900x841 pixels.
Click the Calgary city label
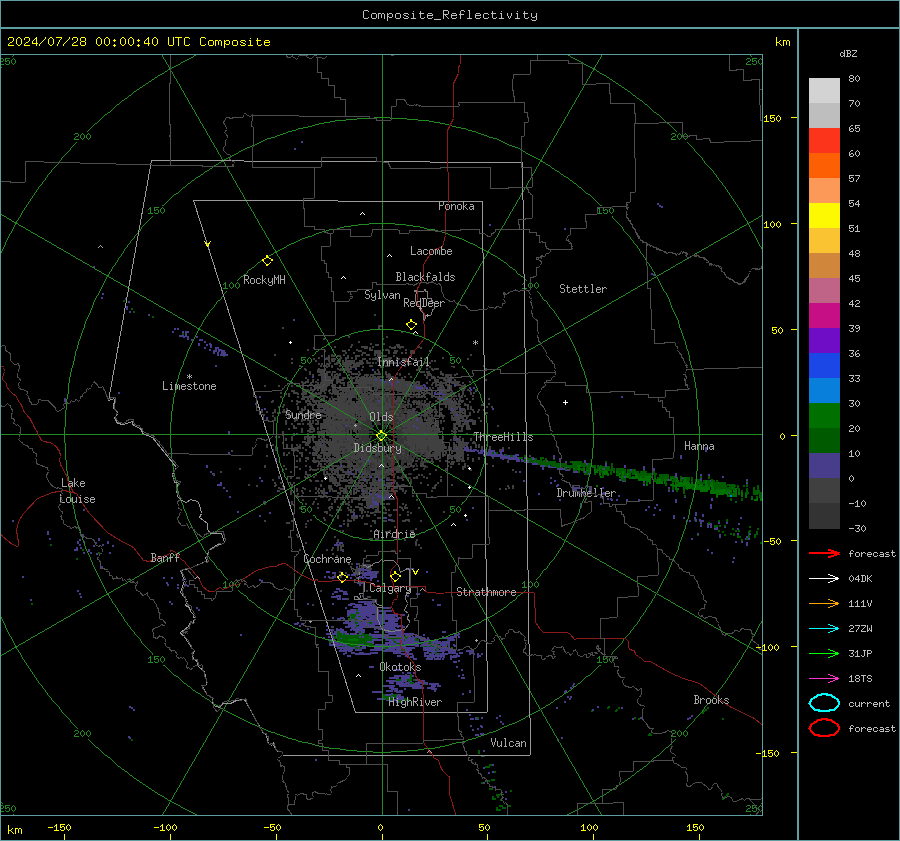pos(390,588)
